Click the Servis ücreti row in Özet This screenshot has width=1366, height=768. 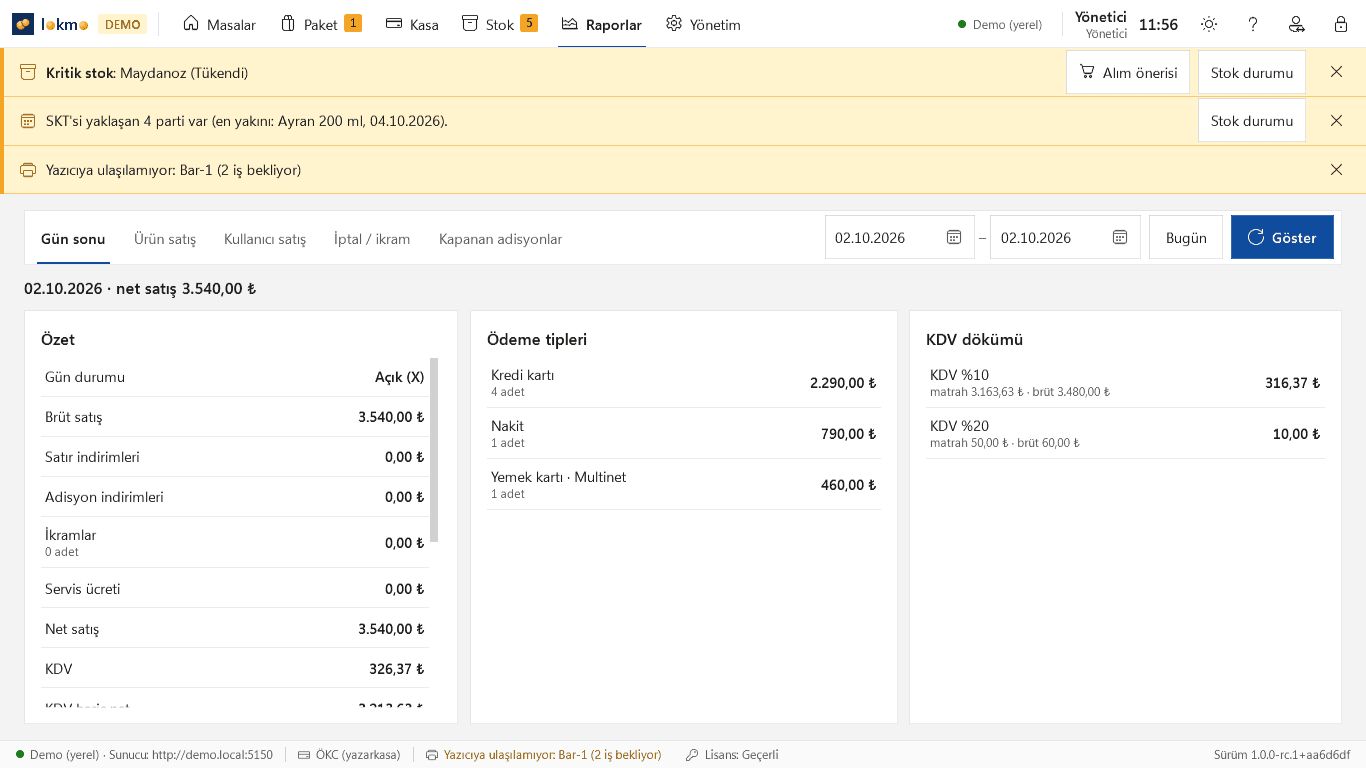click(235, 589)
